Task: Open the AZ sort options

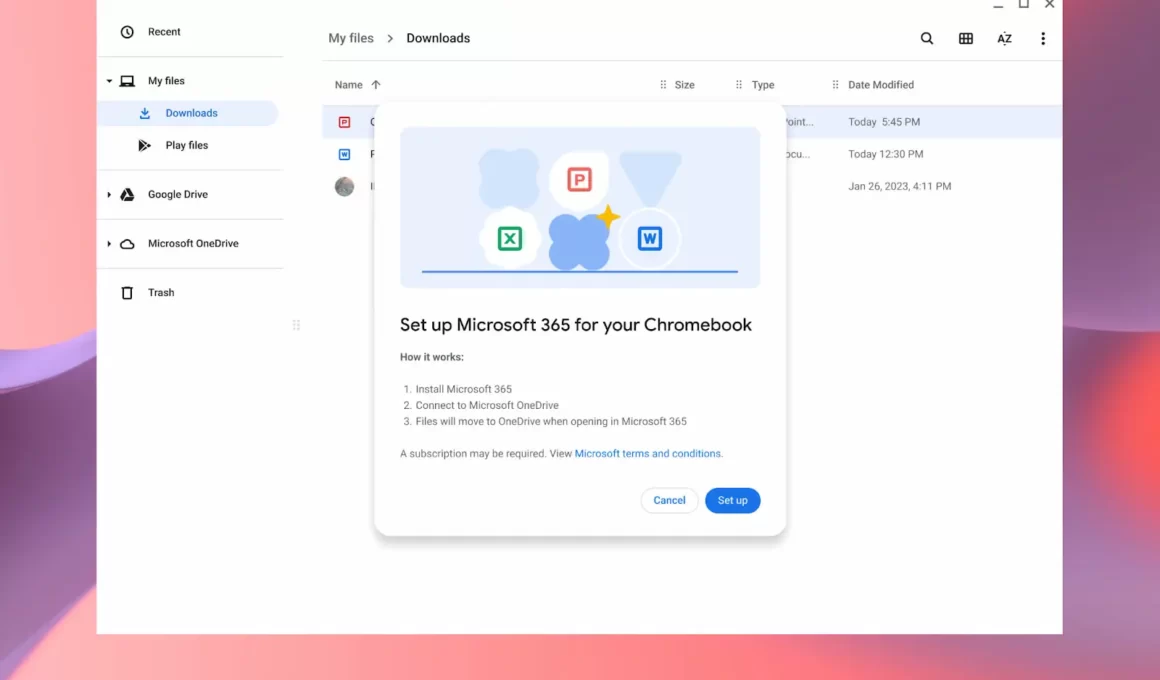Action: click(x=1004, y=39)
